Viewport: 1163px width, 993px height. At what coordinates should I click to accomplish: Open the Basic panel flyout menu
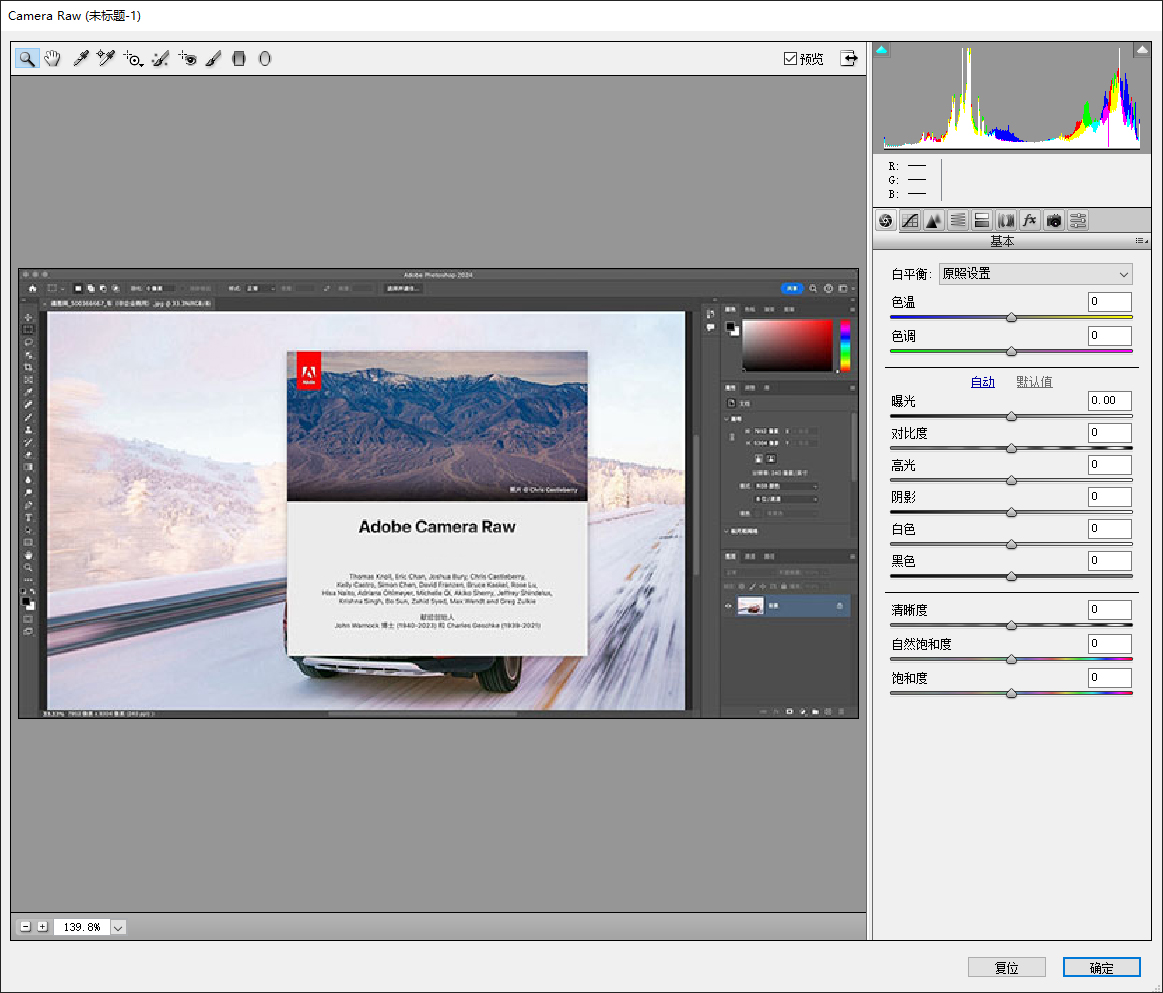pos(1140,240)
